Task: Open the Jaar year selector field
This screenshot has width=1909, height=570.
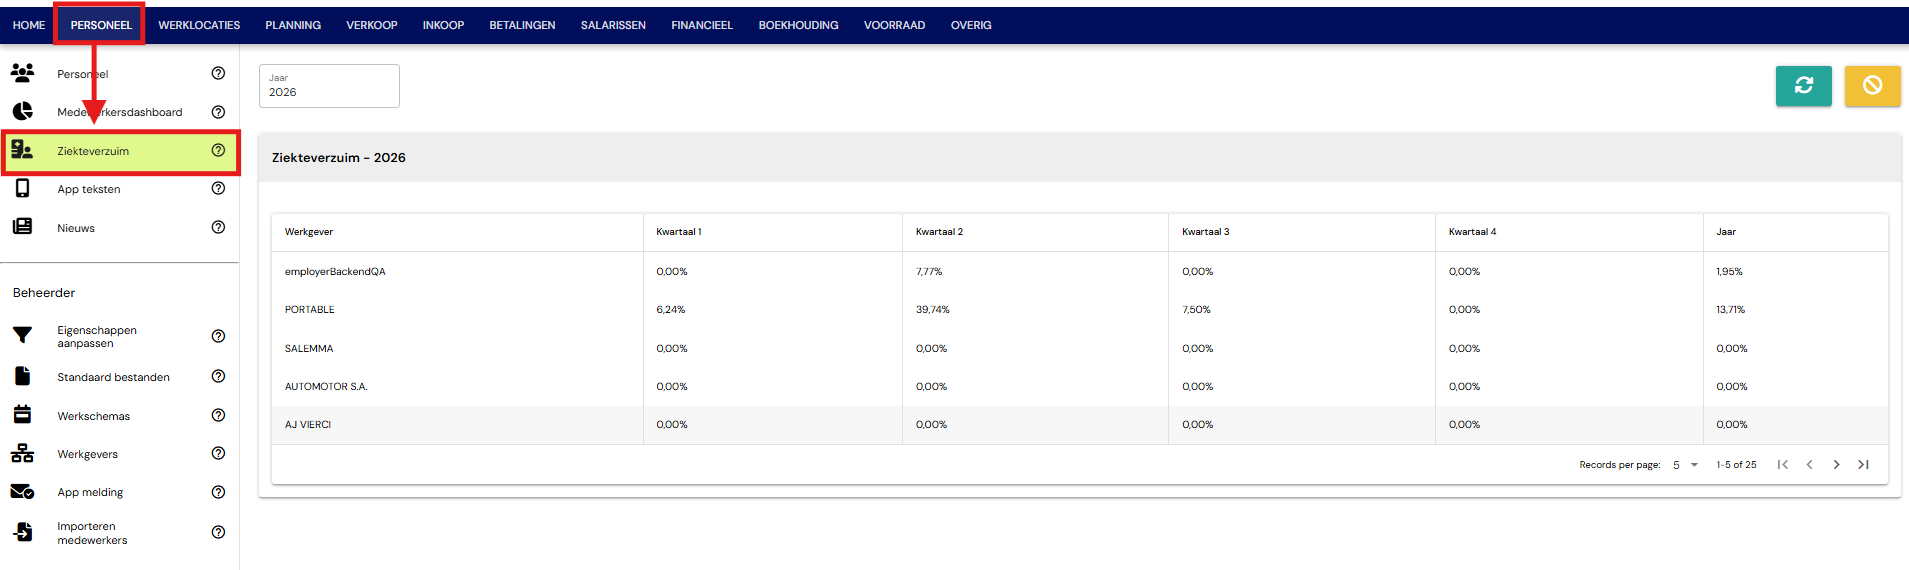Action: (329, 86)
